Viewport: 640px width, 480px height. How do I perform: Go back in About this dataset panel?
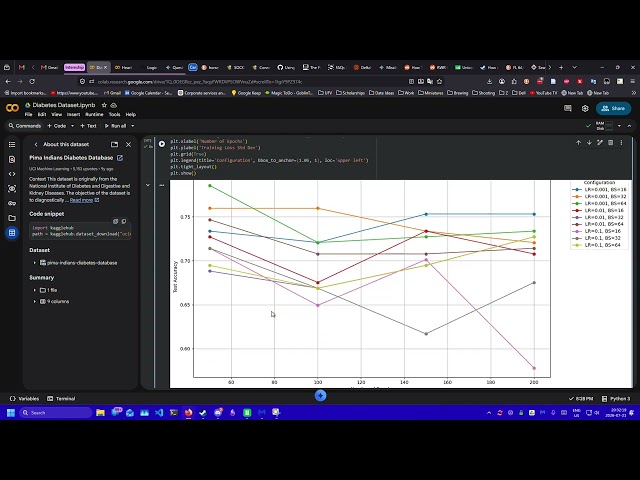36,144
